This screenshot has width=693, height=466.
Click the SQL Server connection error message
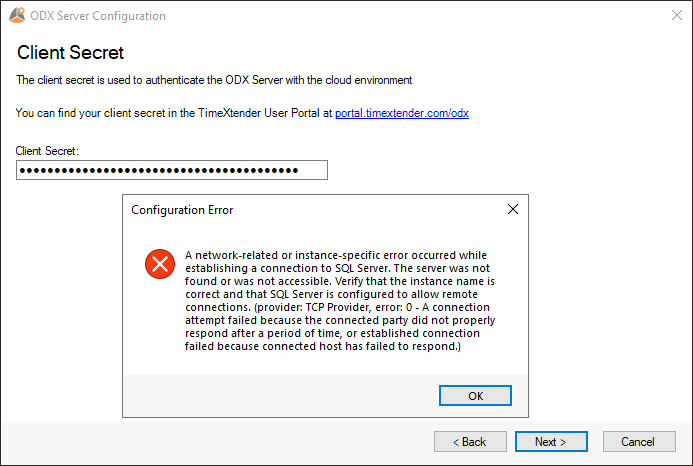click(x=340, y=301)
